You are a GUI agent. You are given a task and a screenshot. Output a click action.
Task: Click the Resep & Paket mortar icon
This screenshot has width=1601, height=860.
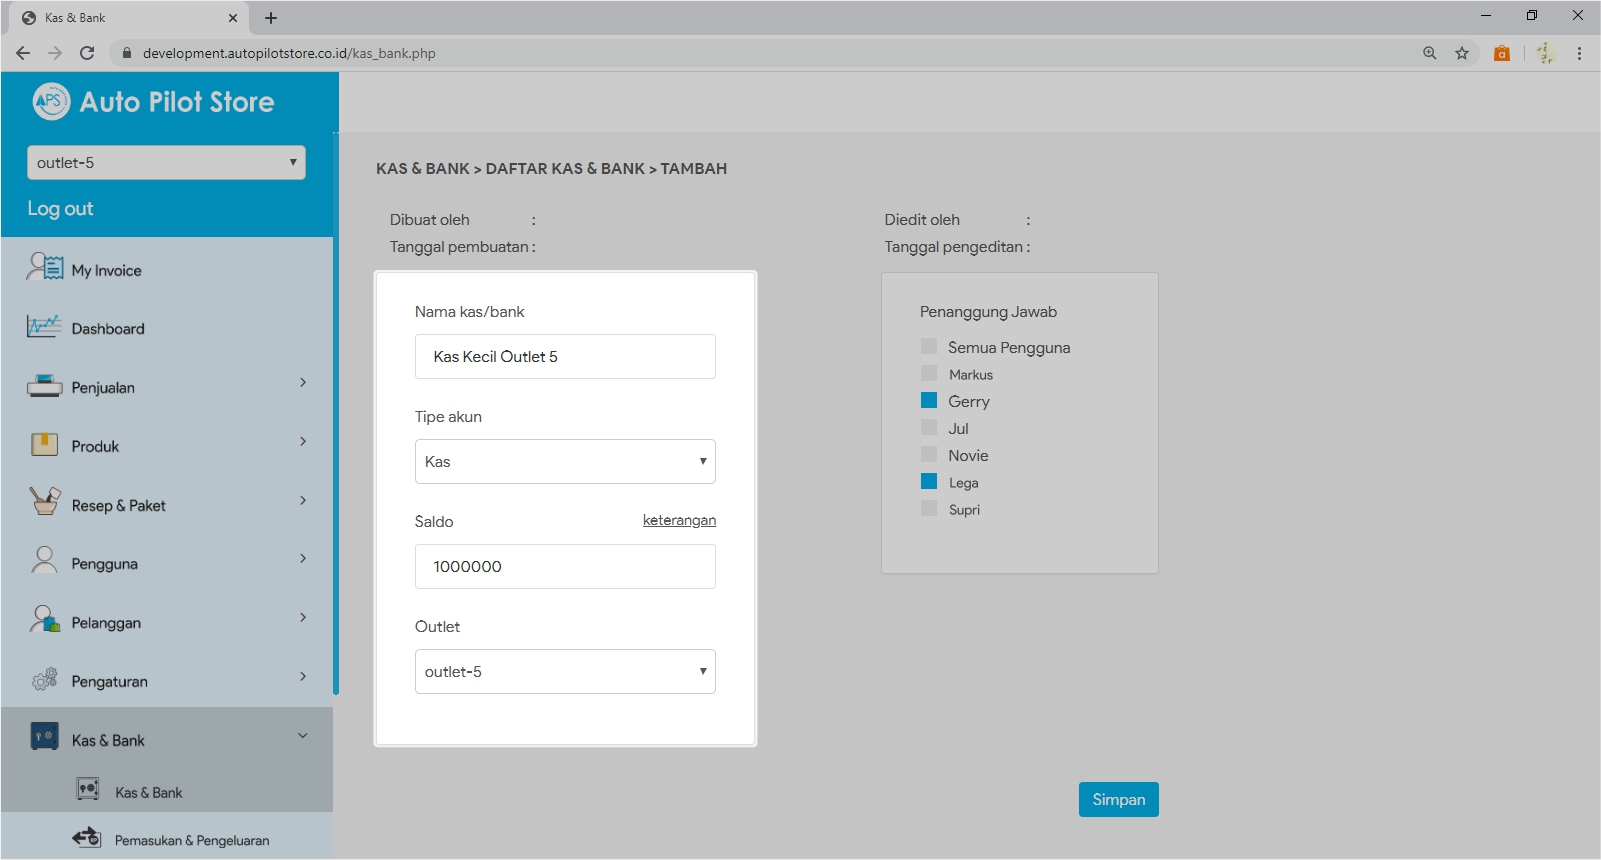45,502
